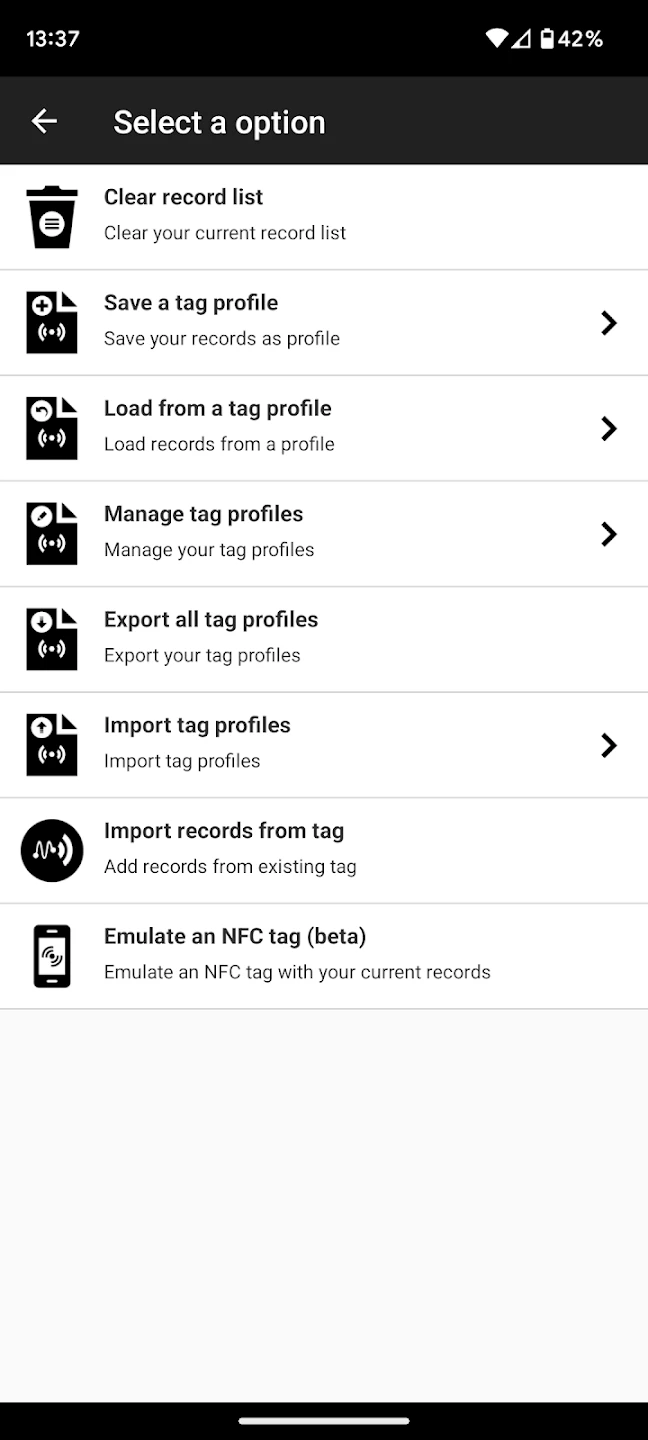The height and width of the screenshot is (1440, 648).
Task: Open the Load from a tag profile chevron
Action: pos(608,428)
